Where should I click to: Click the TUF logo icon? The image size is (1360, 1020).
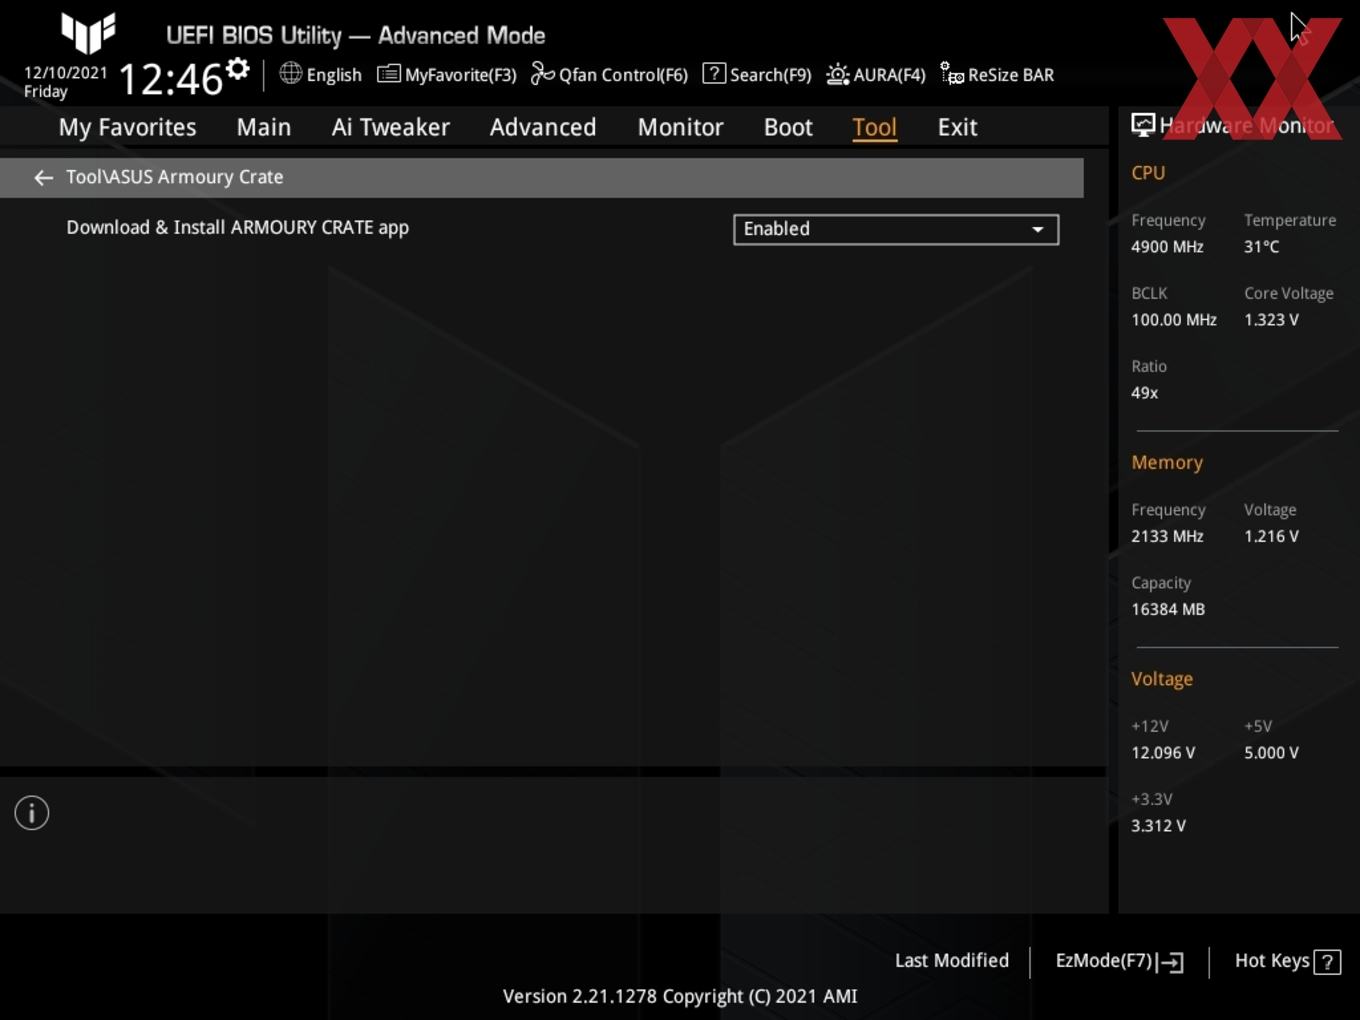click(88, 33)
